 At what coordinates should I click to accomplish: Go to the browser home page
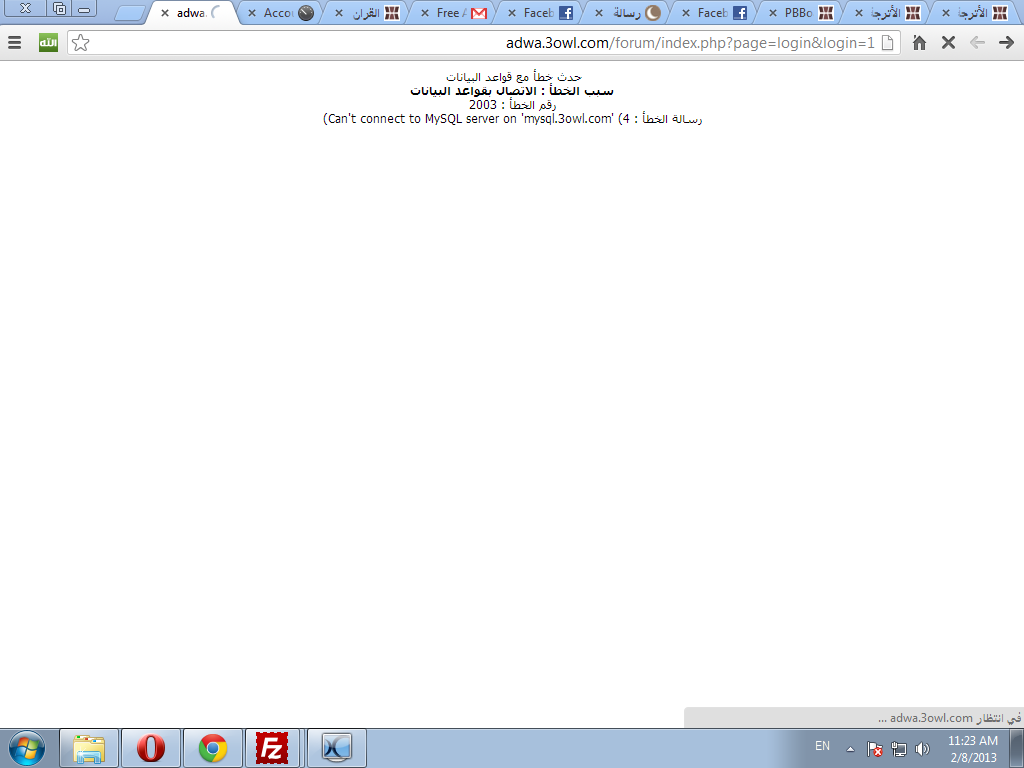(x=920, y=43)
